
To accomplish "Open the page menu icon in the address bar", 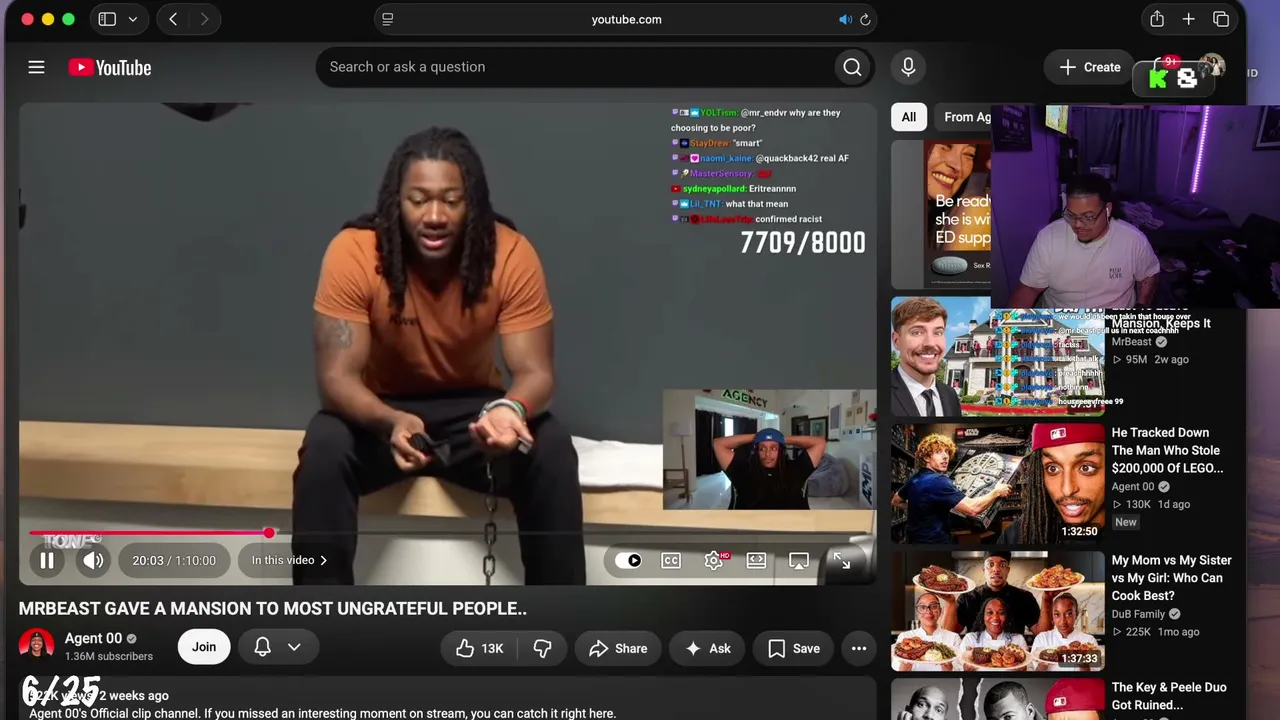I will (388, 19).
